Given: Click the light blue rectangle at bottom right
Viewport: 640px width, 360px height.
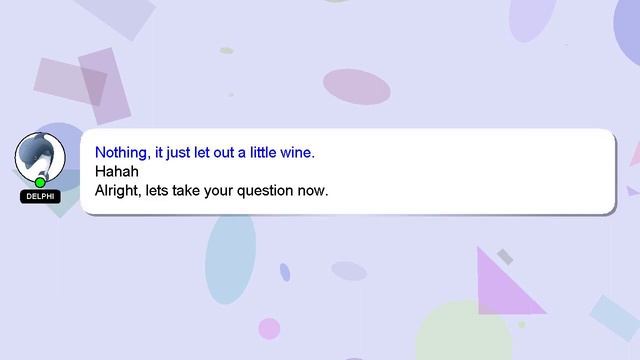Looking at the screenshot, I should click(615, 318).
